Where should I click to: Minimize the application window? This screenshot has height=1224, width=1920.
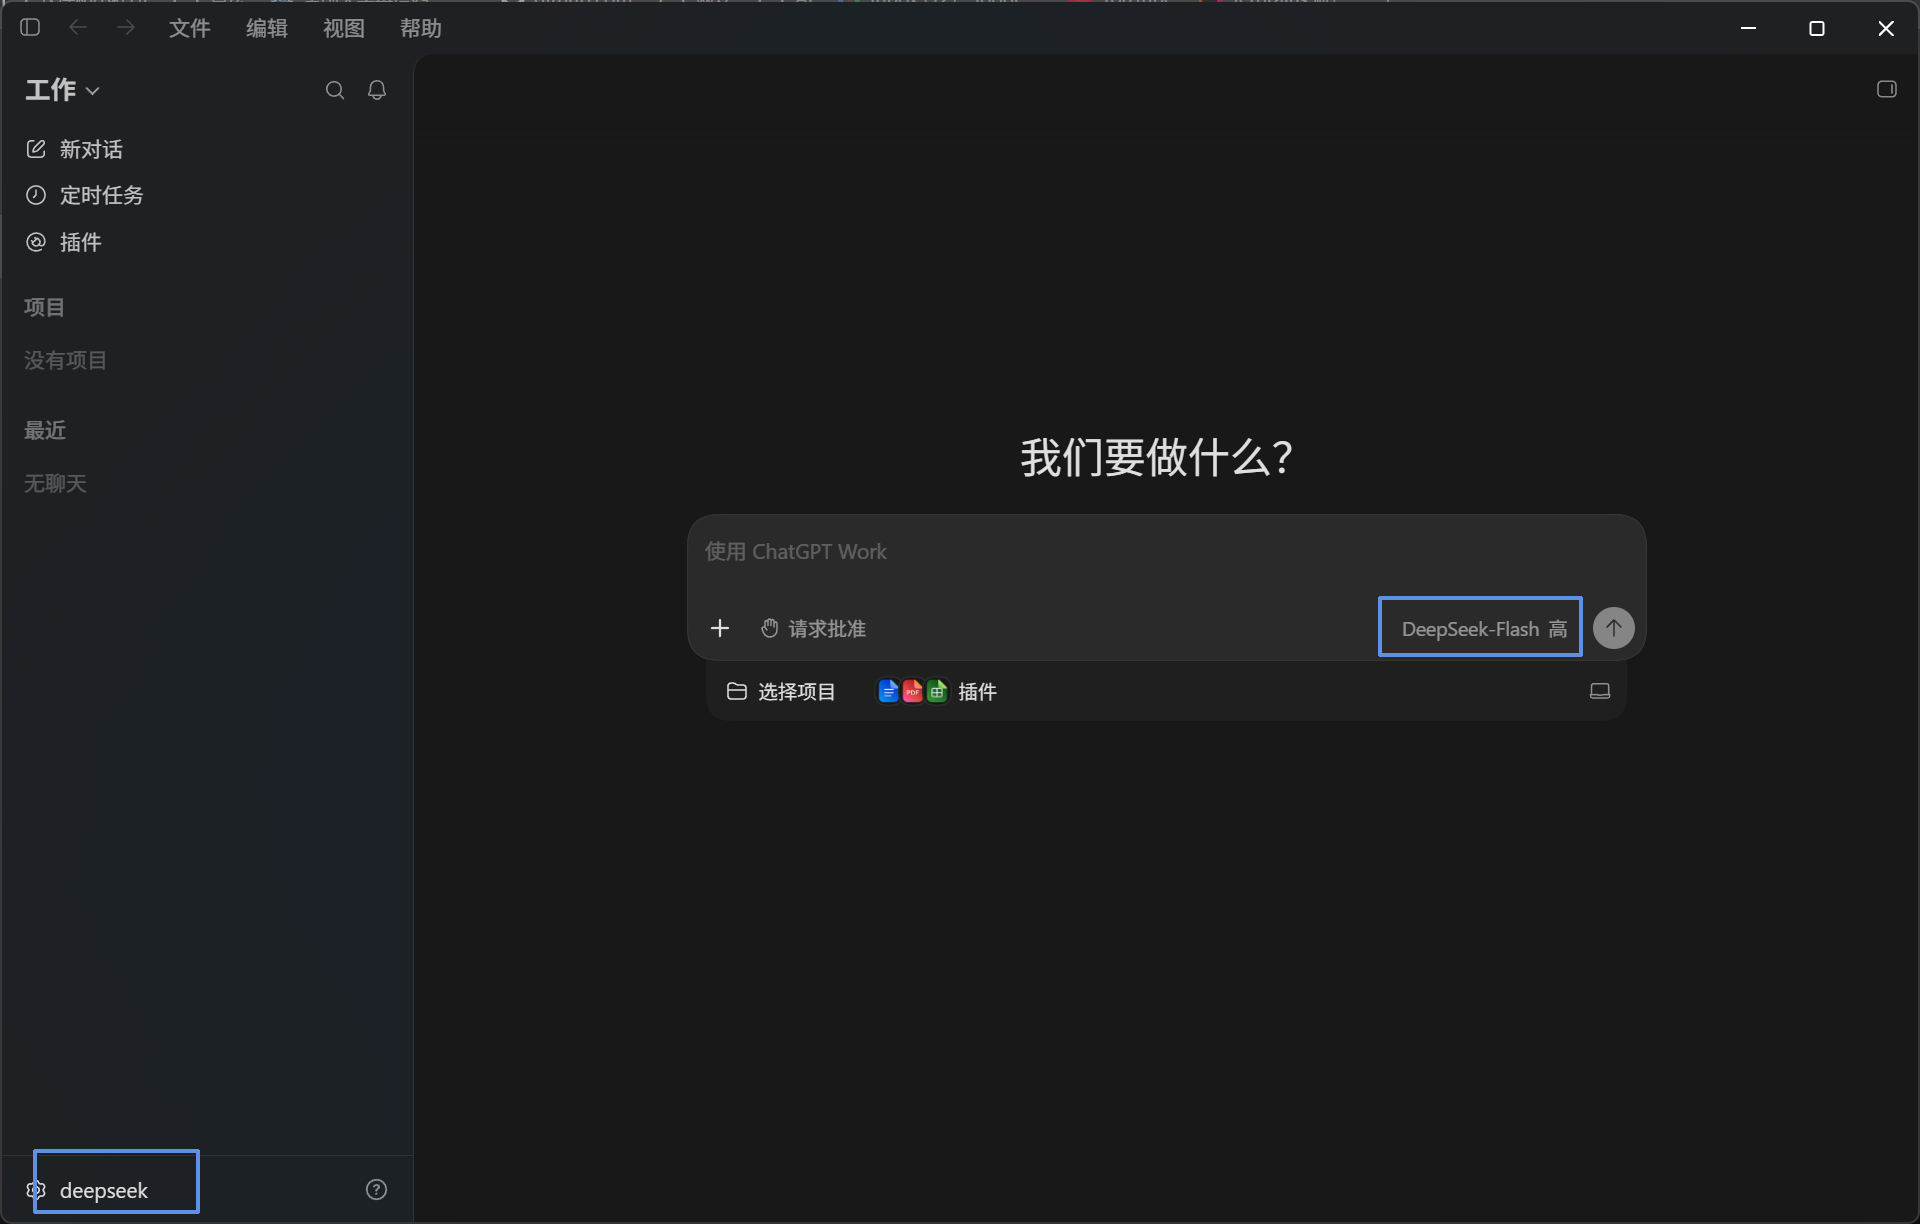coord(1748,28)
